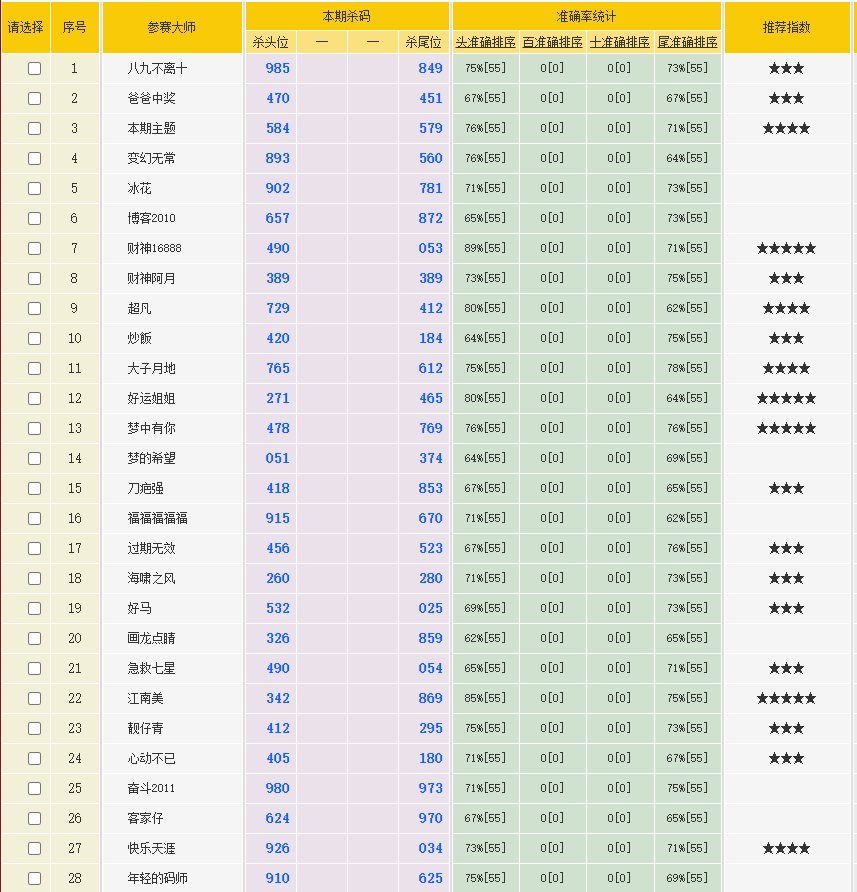Click the master name 博客2010

coord(152,218)
